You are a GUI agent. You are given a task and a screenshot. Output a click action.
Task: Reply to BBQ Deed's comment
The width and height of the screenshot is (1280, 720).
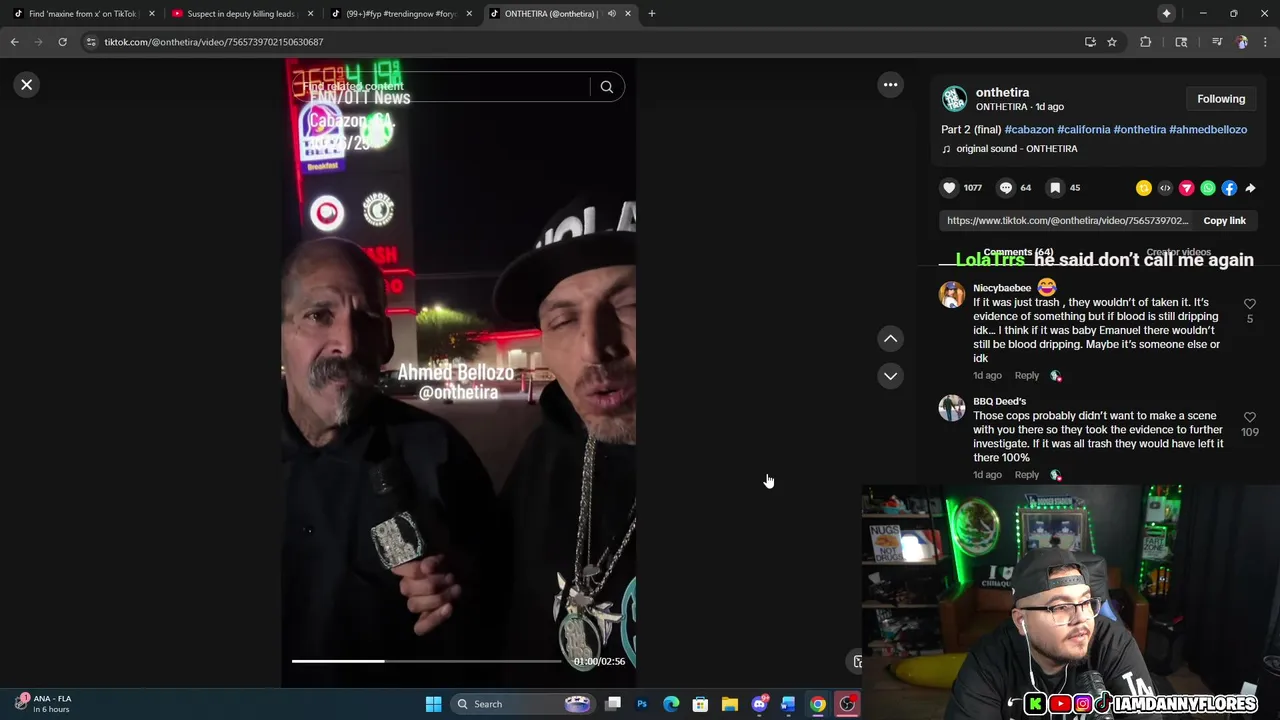(x=1027, y=475)
